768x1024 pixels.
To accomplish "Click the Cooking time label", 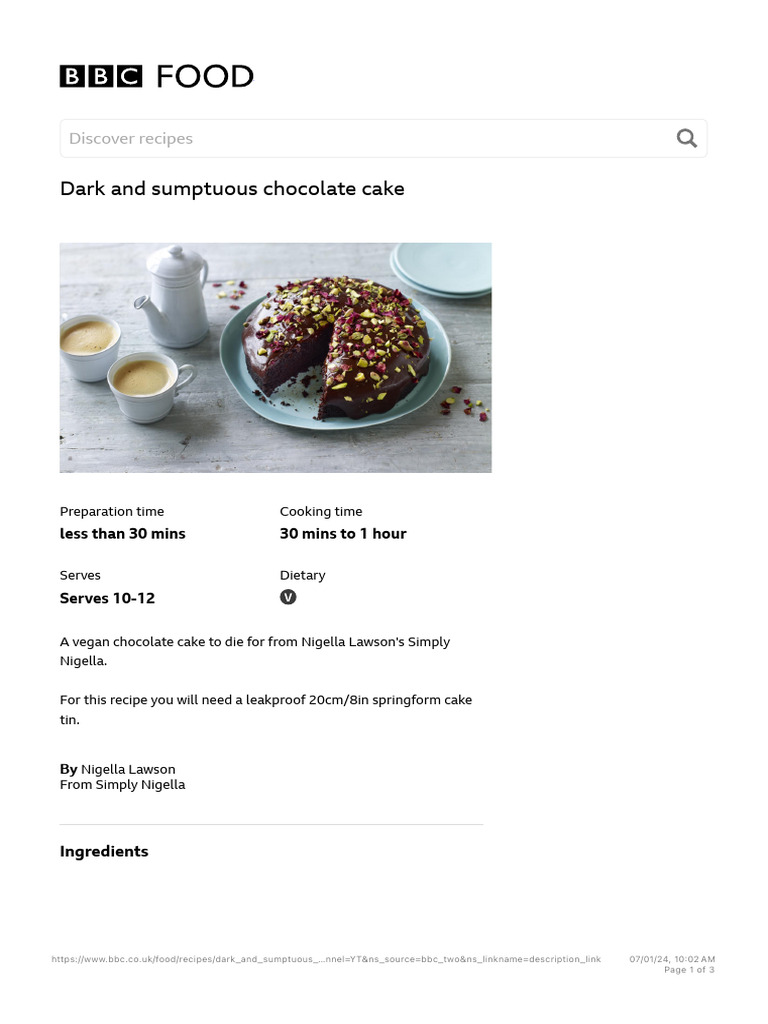I will [x=321, y=511].
